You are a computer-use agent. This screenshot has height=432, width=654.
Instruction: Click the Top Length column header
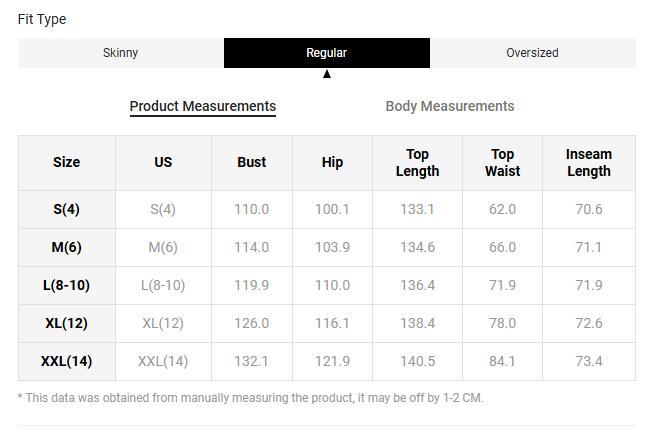[417, 162]
